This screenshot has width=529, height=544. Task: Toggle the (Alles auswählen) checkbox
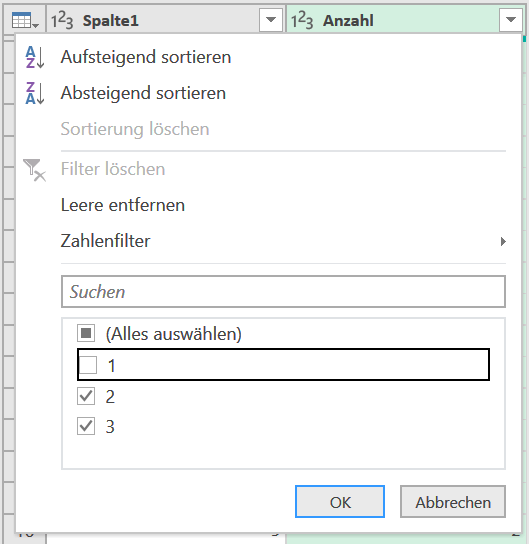point(86,333)
